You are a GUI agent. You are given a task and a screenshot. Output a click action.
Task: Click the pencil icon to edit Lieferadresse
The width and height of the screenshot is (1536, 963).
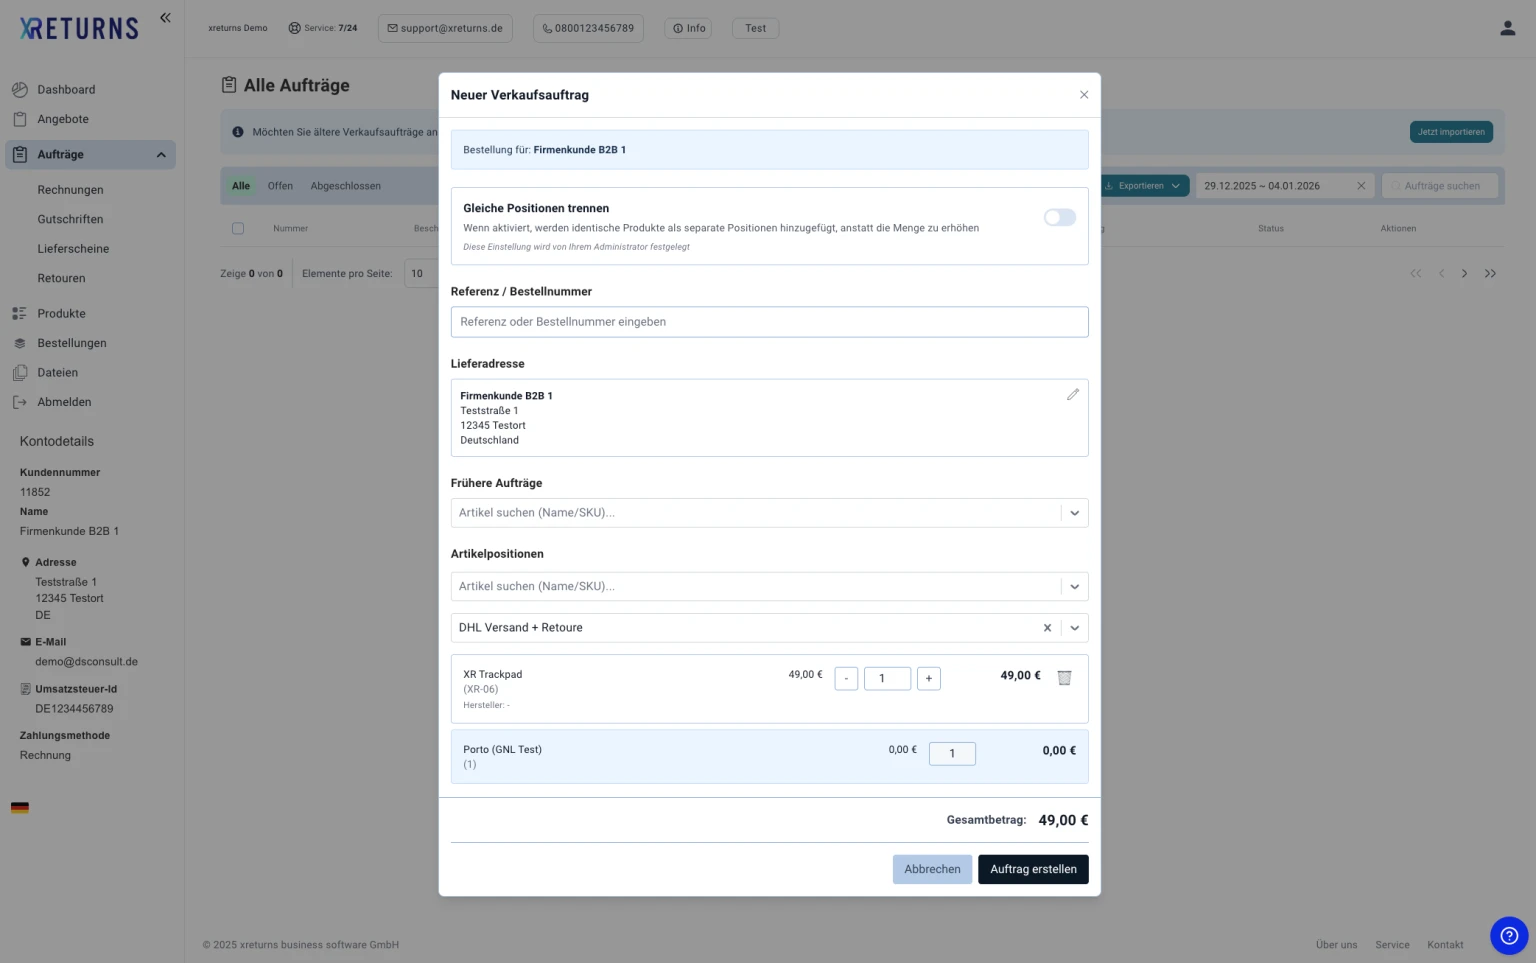point(1072,395)
